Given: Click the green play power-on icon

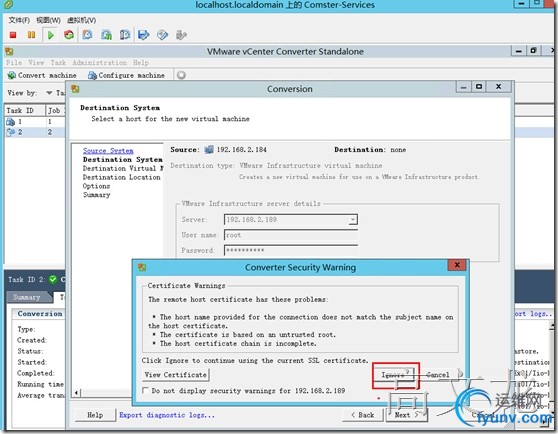Looking at the screenshot, I should [51, 35].
